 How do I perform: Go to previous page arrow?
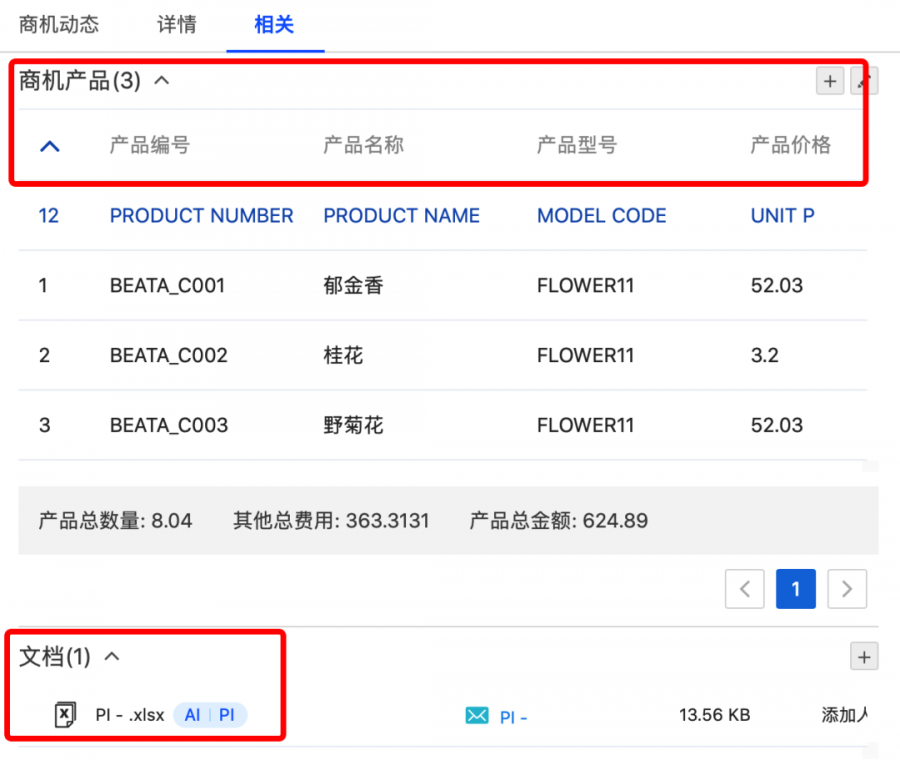point(744,589)
